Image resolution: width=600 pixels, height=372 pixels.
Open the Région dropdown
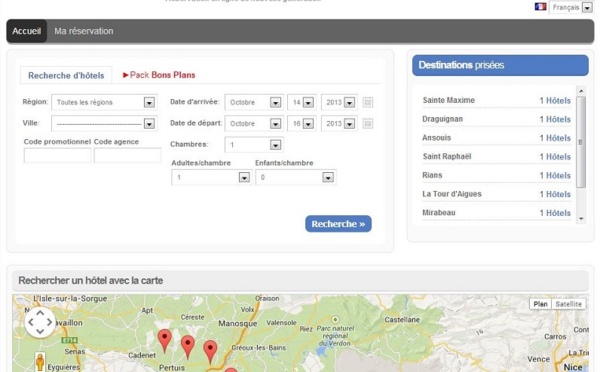(104, 102)
